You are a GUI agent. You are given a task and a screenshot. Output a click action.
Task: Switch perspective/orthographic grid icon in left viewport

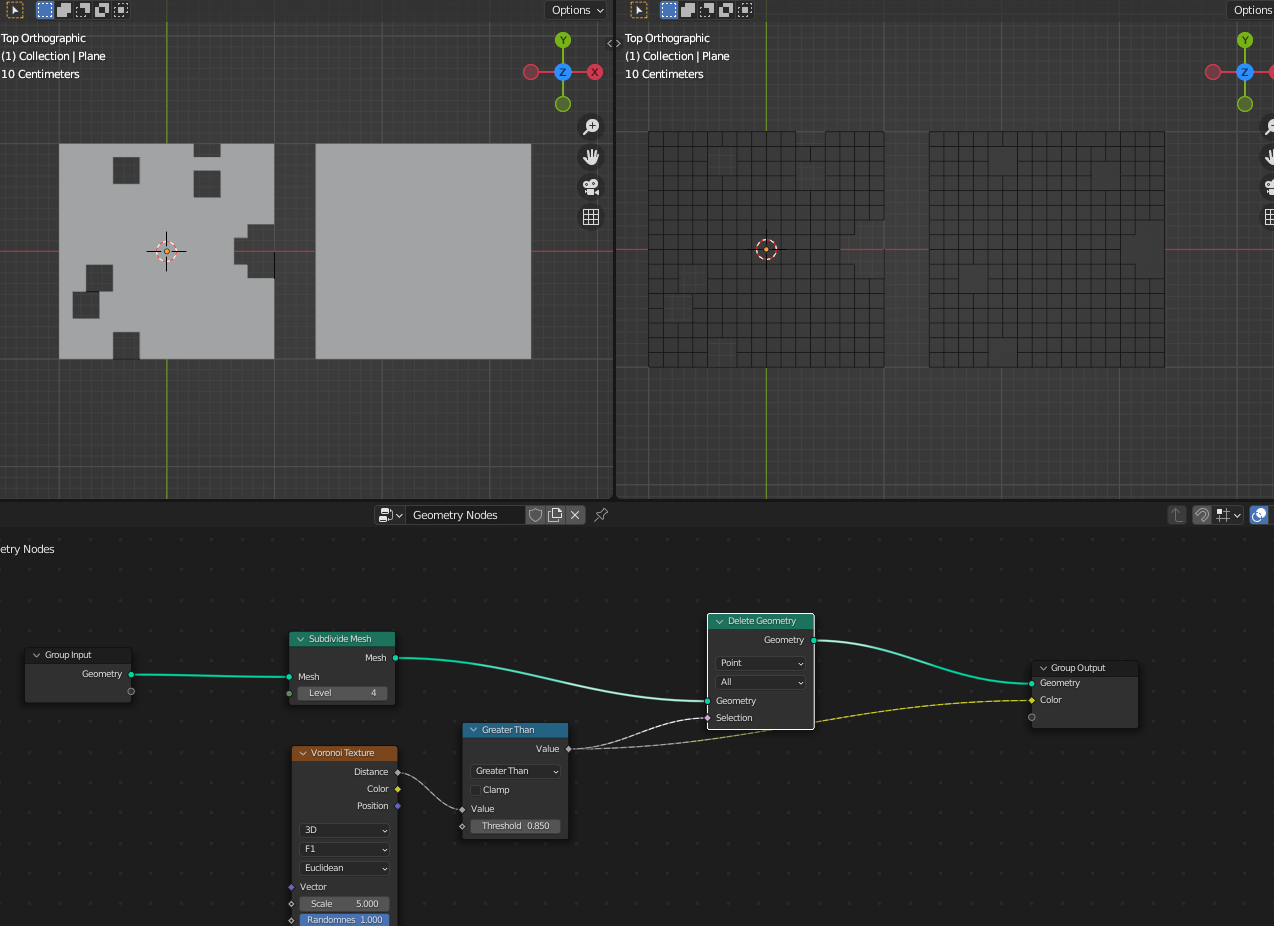(591, 216)
